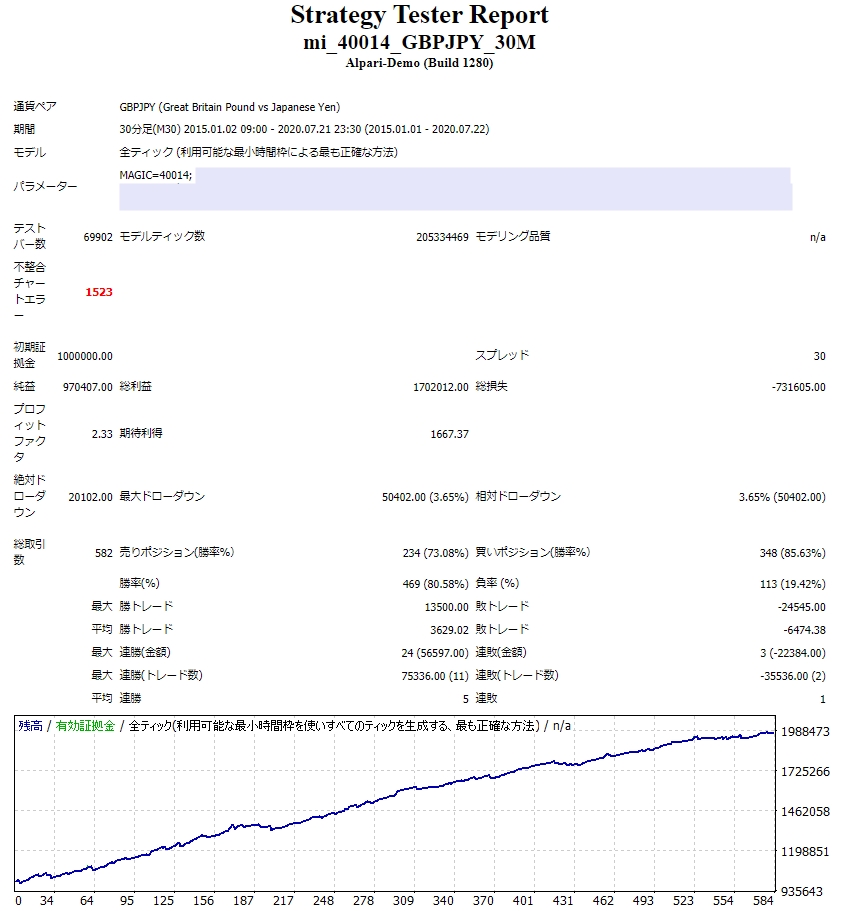Click the 相対ドローダウン label
Image resolution: width=845 pixels, height=911 pixels.
click(518, 497)
